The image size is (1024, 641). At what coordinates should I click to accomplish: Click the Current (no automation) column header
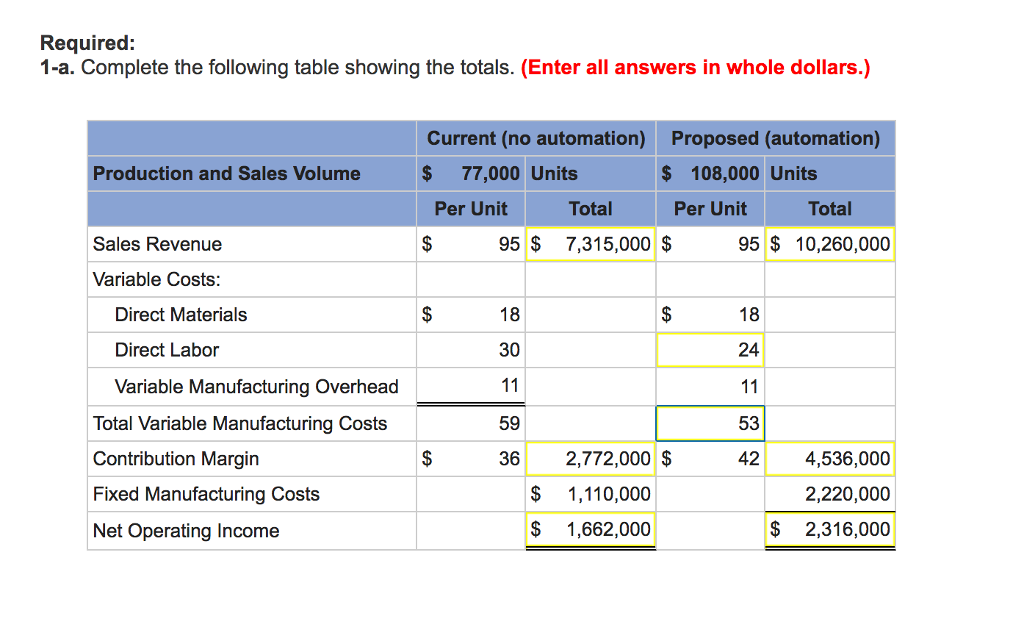click(537, 138)
